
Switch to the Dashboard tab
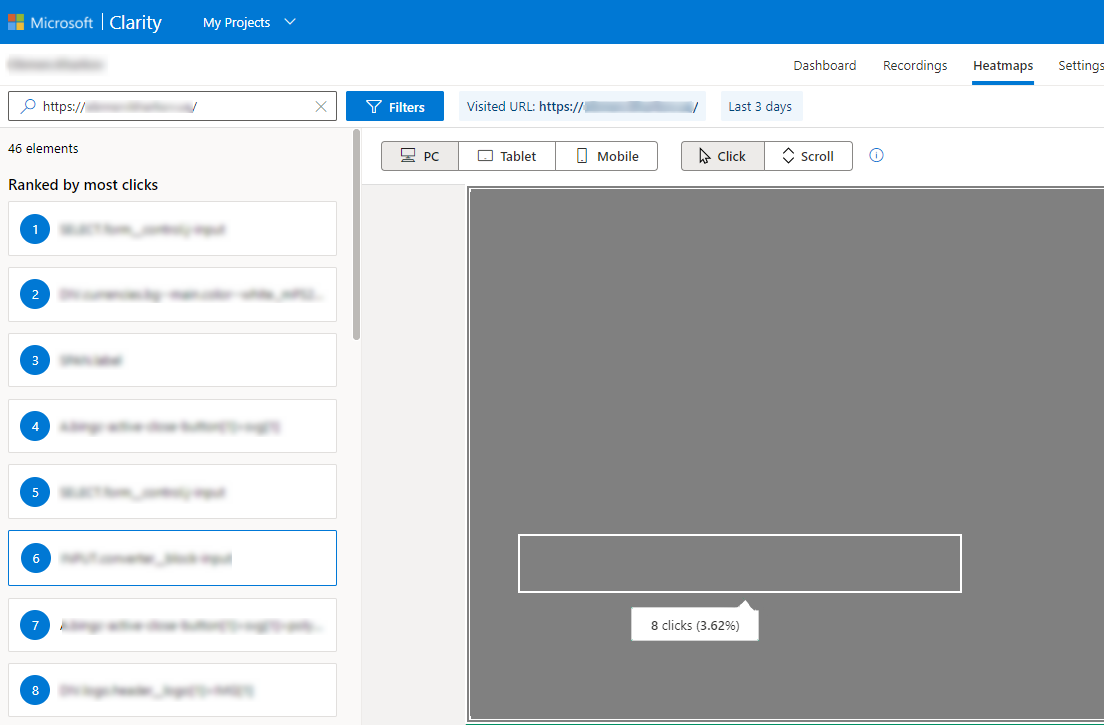(824, 65)
